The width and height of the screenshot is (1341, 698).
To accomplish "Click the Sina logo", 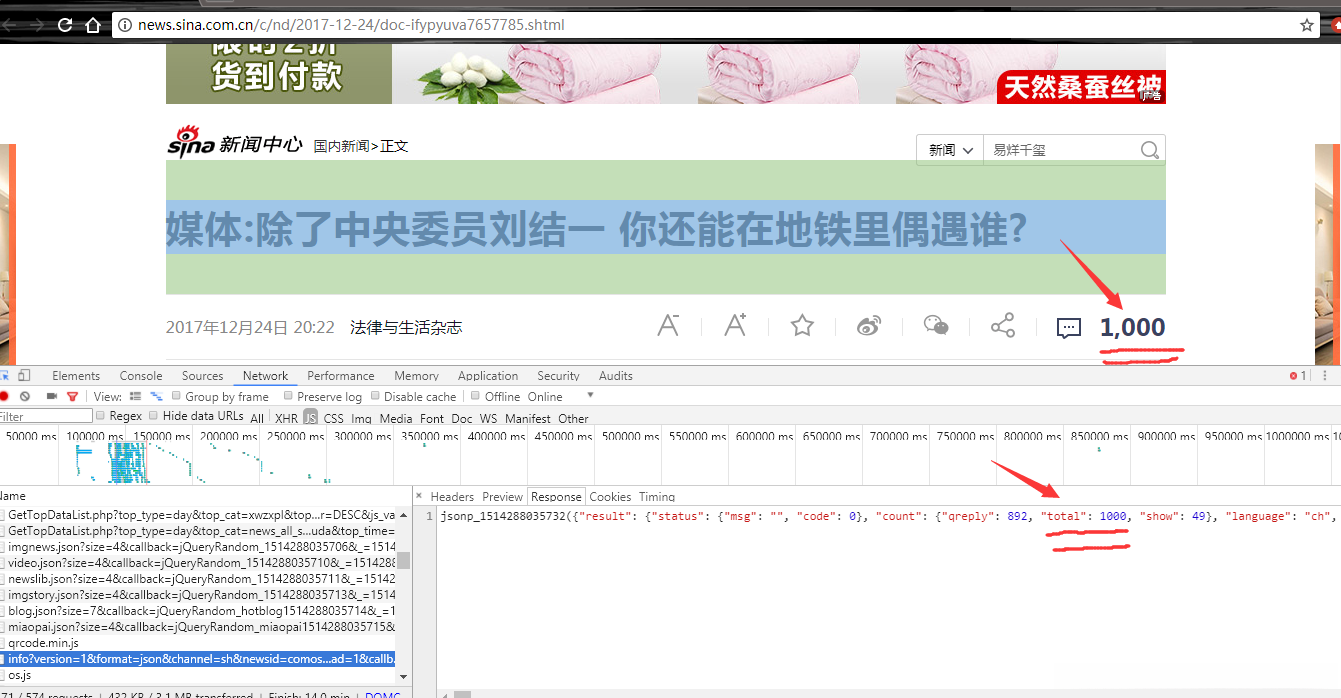I will tap(191, 142).
